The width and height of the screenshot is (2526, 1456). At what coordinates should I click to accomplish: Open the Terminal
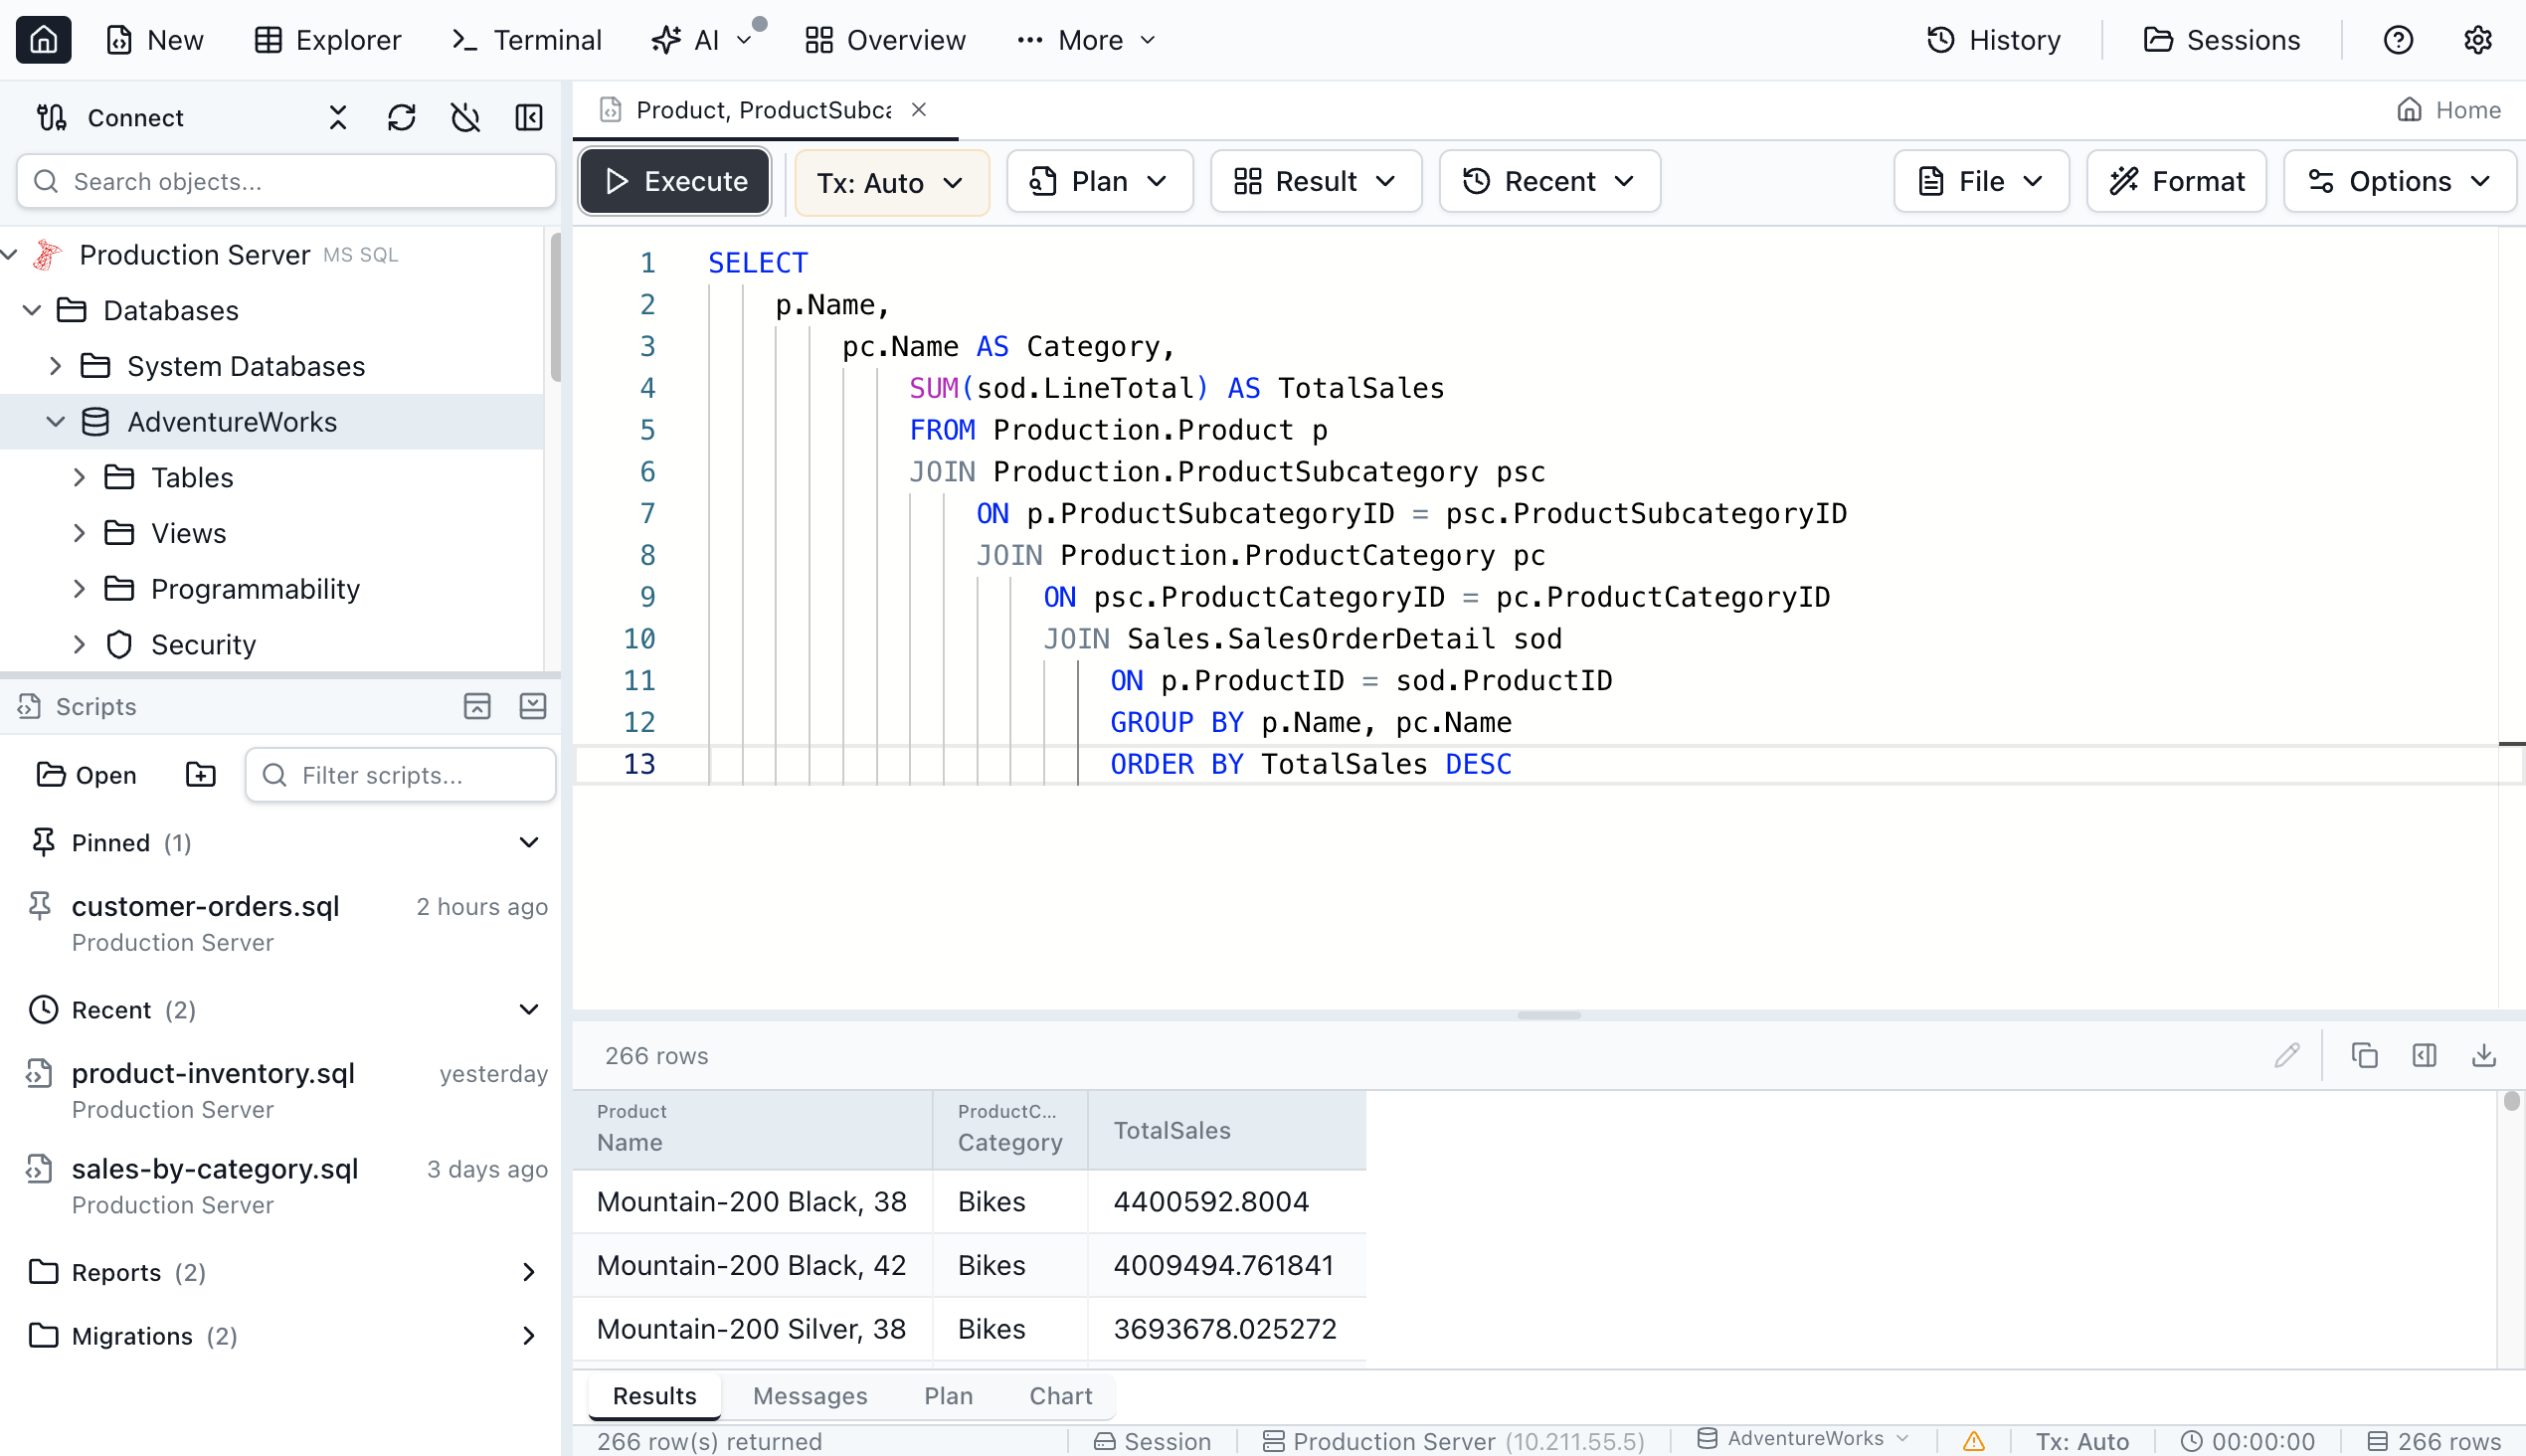tap(526, 40)
